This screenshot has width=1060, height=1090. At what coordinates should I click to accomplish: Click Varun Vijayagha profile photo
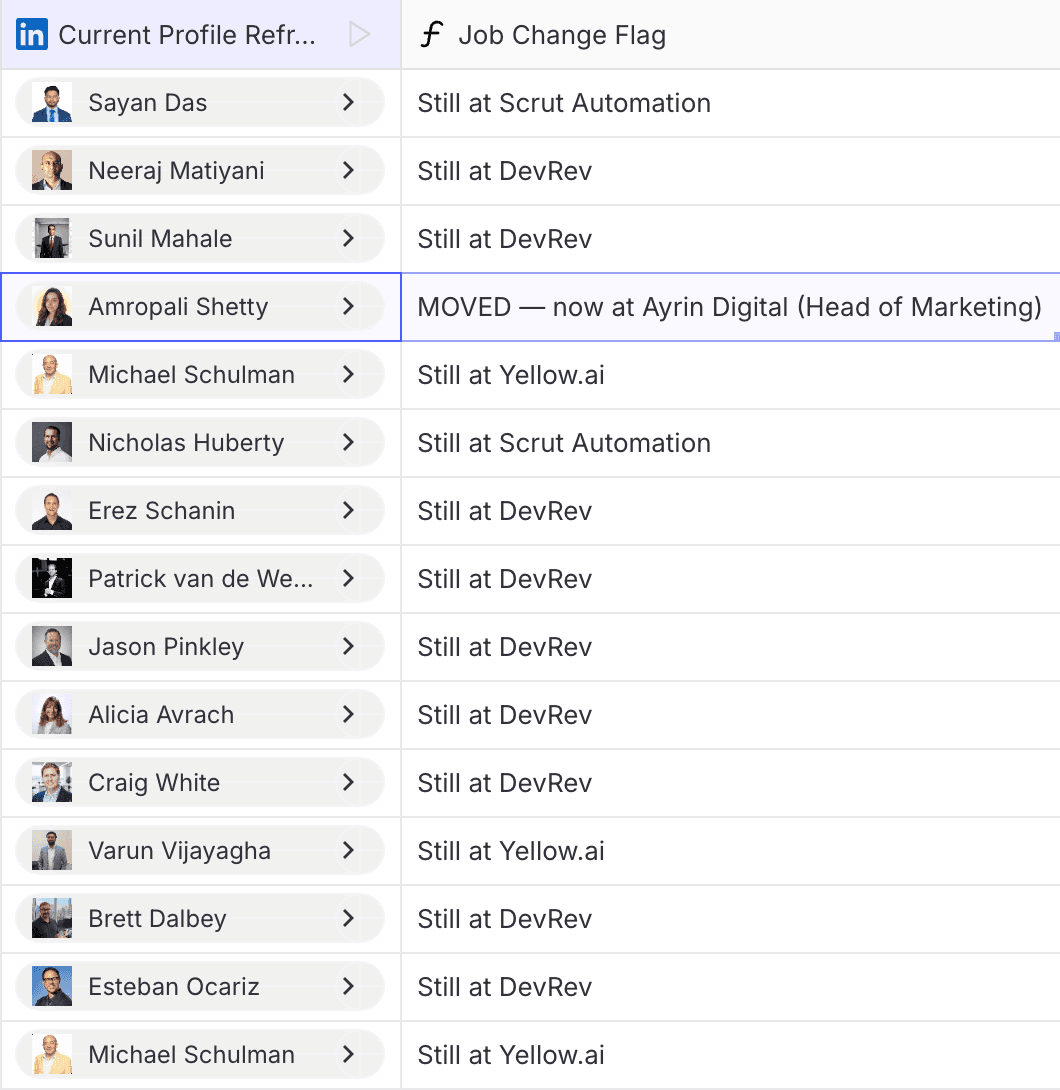click(52, 850)
